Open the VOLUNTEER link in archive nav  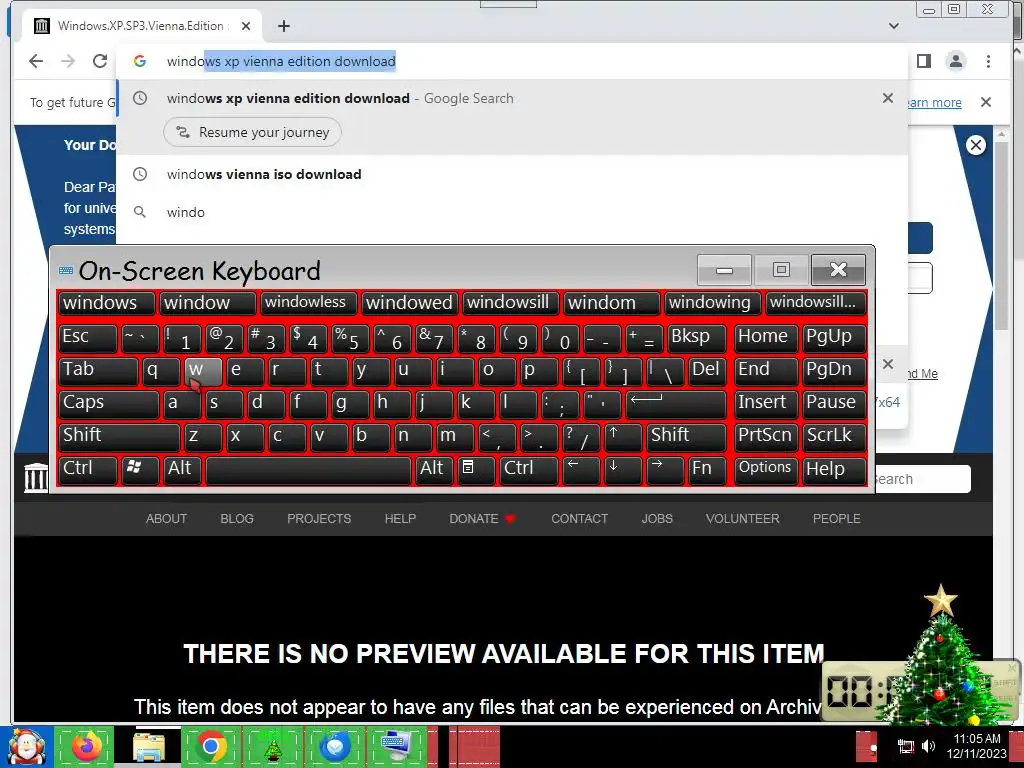[x=743, y=519]
